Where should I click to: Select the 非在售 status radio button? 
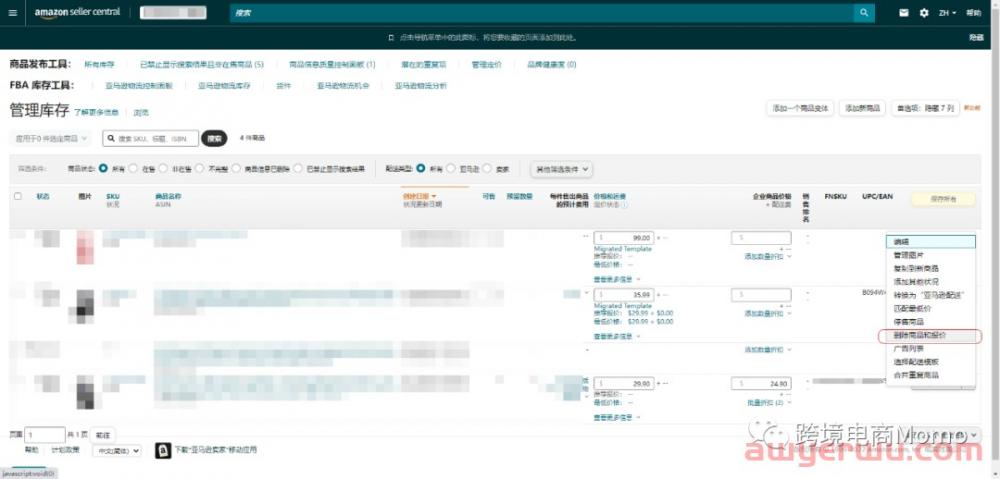(x=163, y=169)
